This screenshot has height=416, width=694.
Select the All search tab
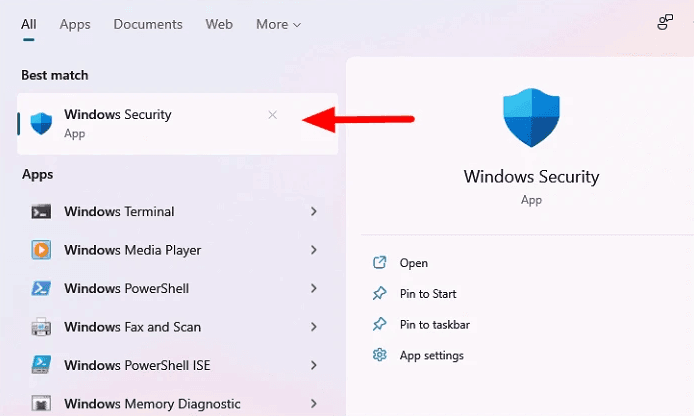[x=29, y=24]
